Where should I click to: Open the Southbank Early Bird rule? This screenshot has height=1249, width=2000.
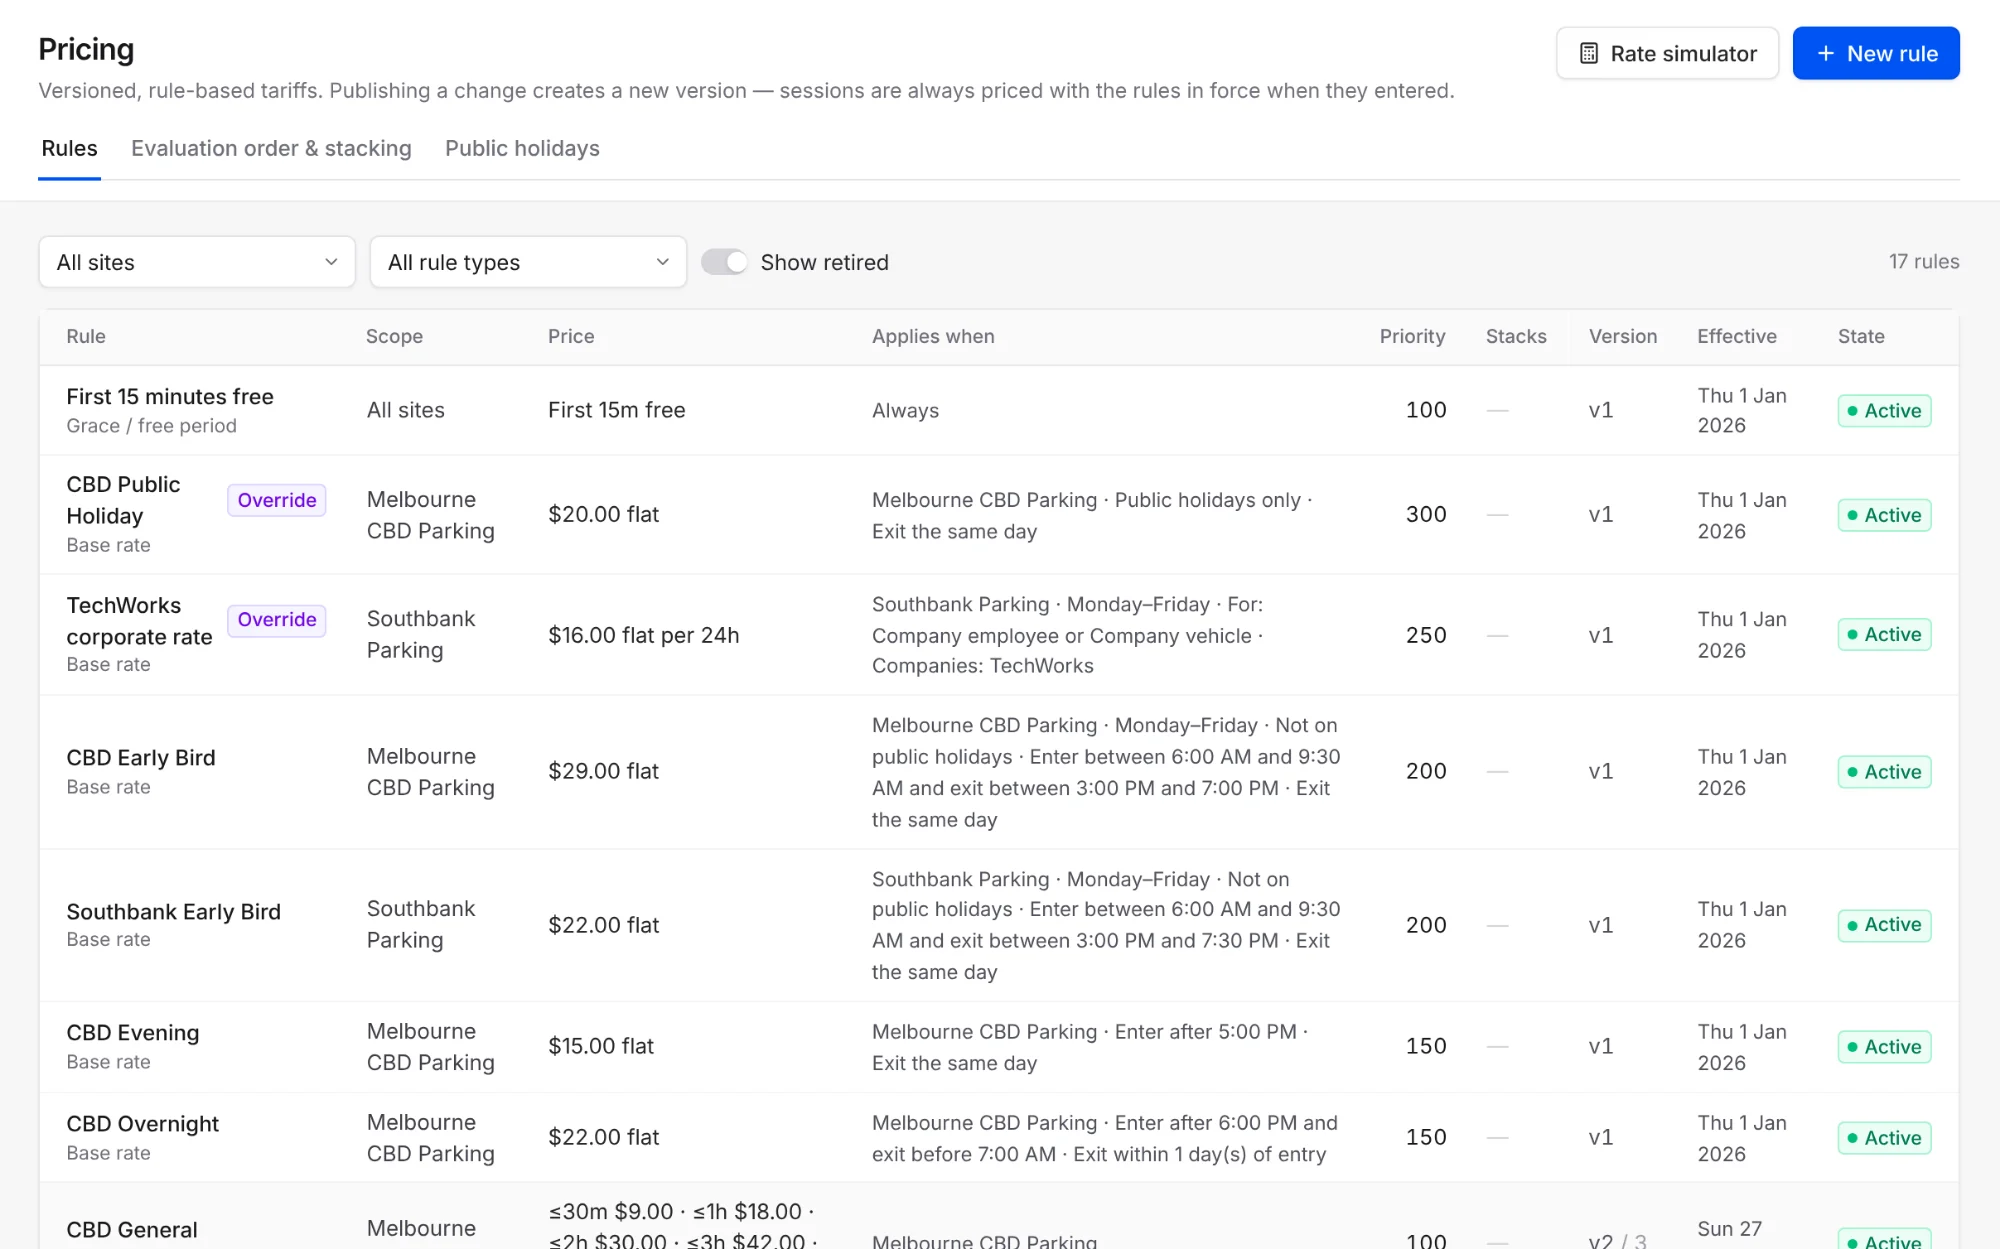173,911
